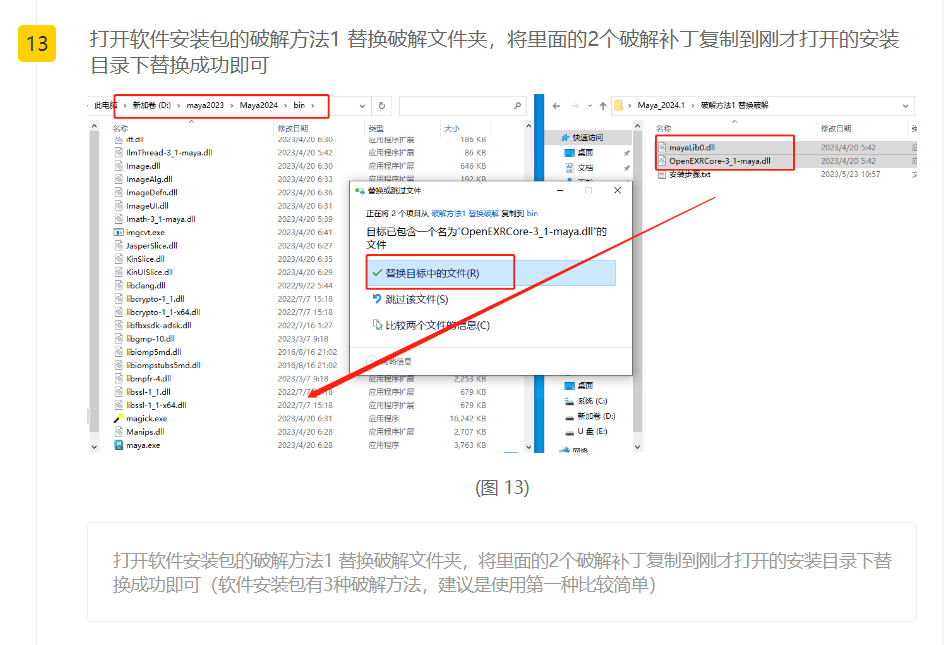Screen dimensions: 944x645
Task: Open recent locations dropdown in Maya_2024.1 window
Action: click(x=589, y=106)
